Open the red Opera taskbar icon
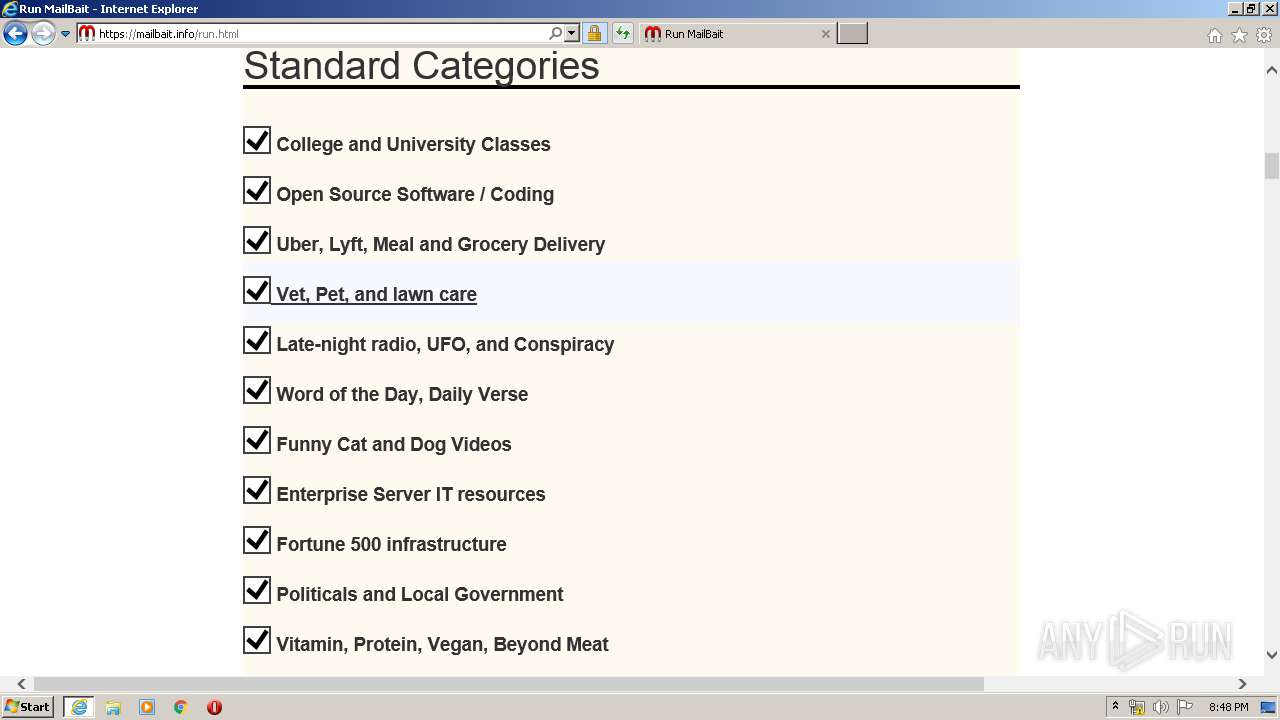 [214, 707]
